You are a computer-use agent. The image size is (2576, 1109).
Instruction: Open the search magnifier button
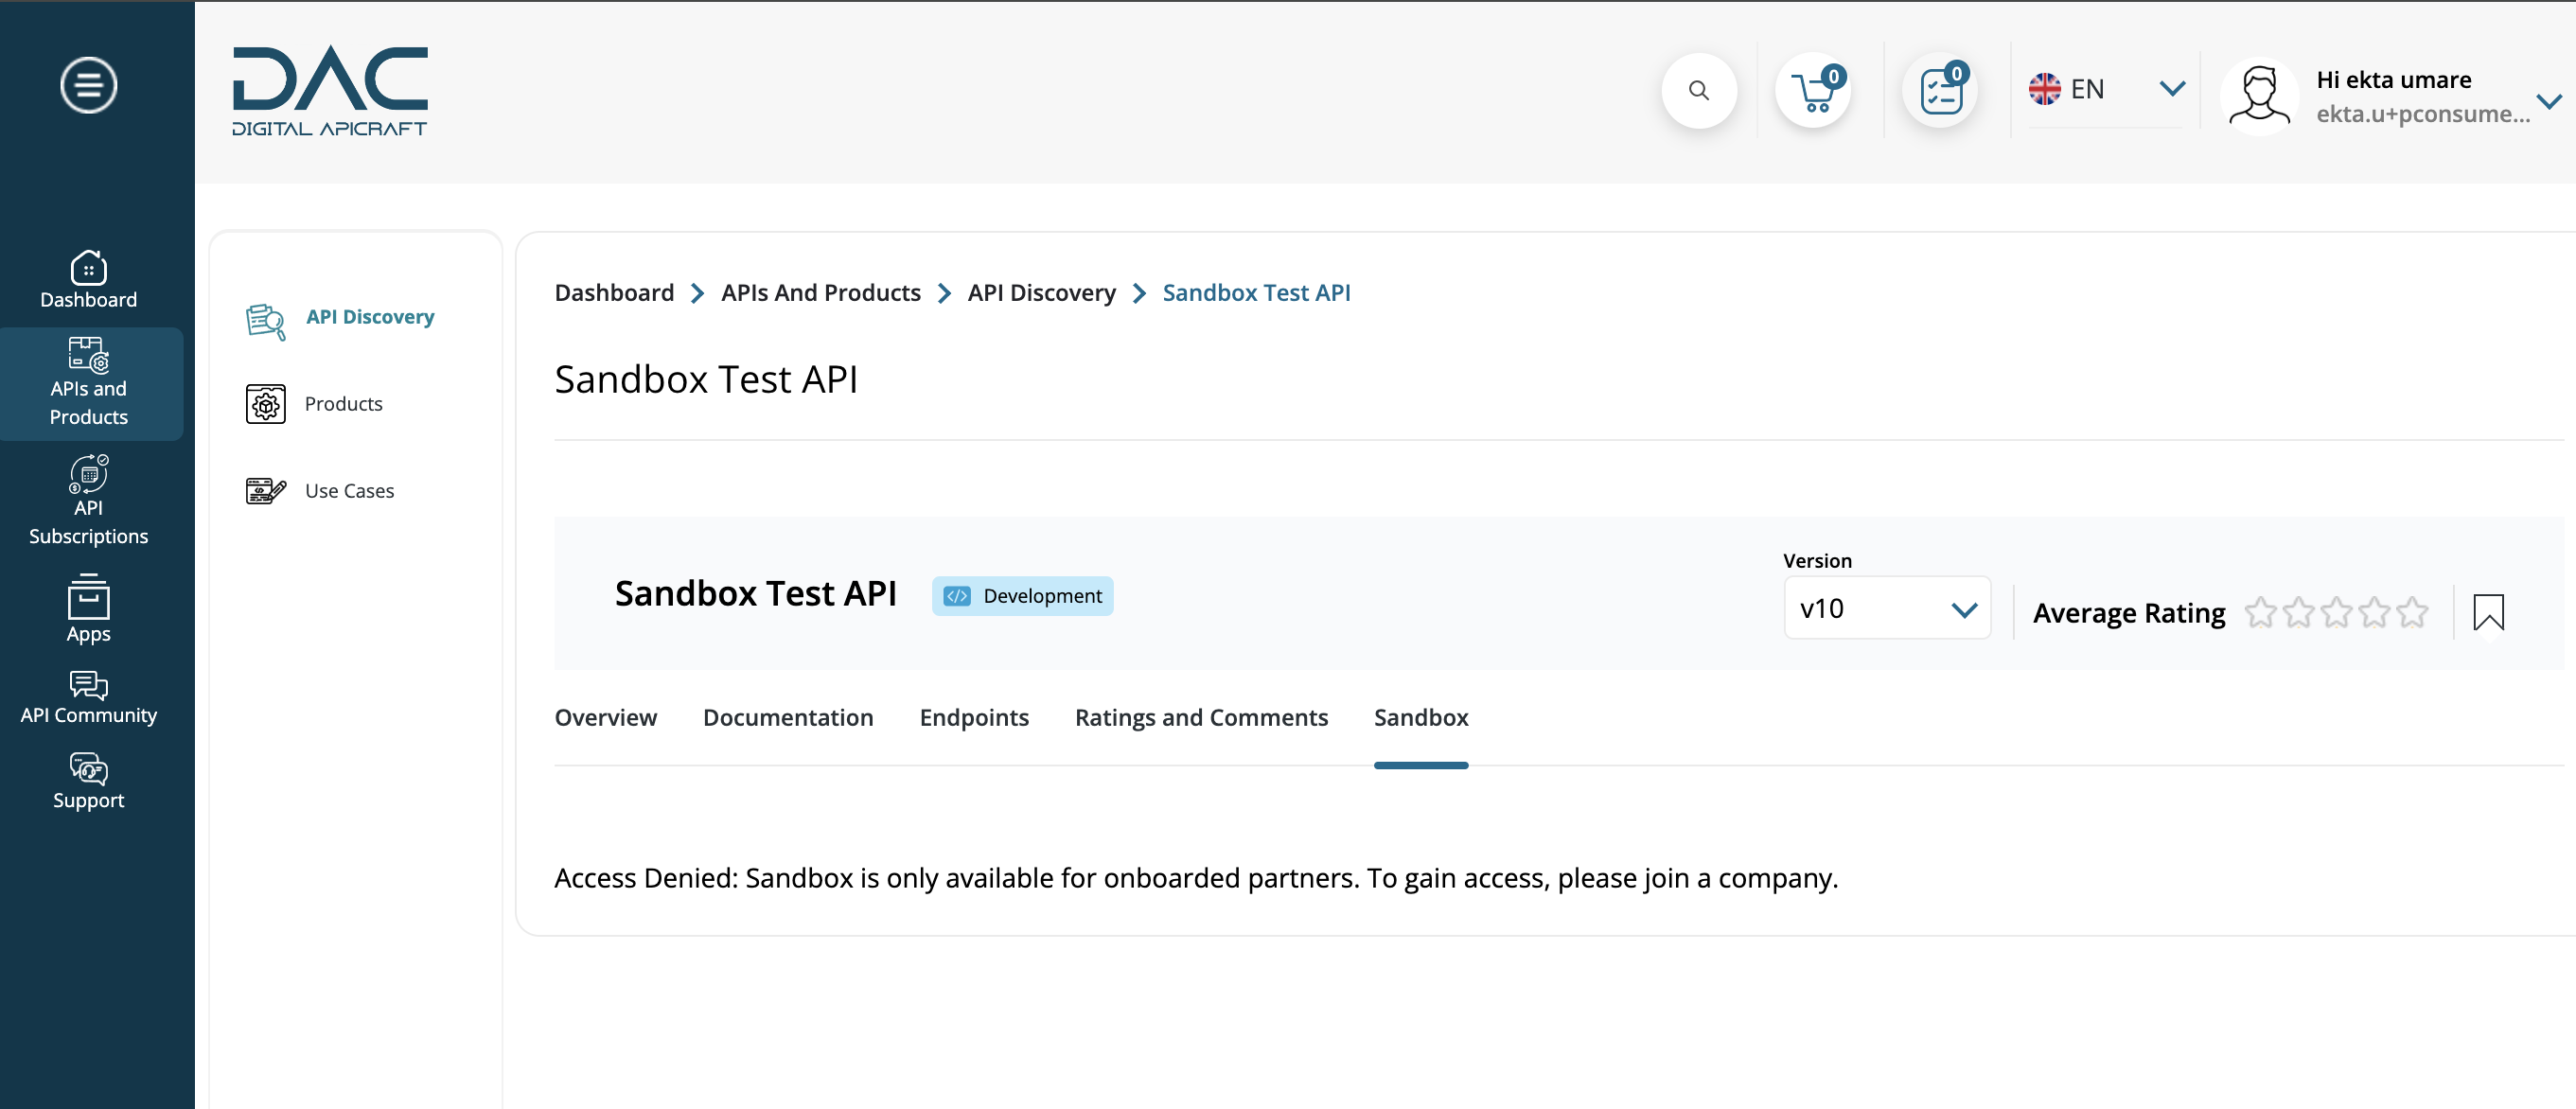(1698, 90)
